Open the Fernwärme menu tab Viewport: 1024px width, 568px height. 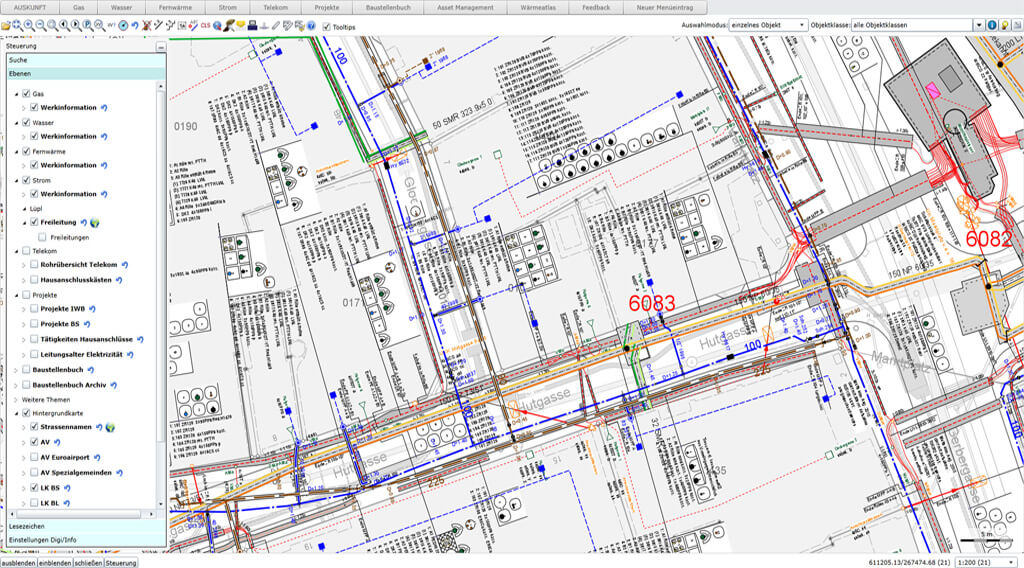pyautogui.click(x=173, y=7)
